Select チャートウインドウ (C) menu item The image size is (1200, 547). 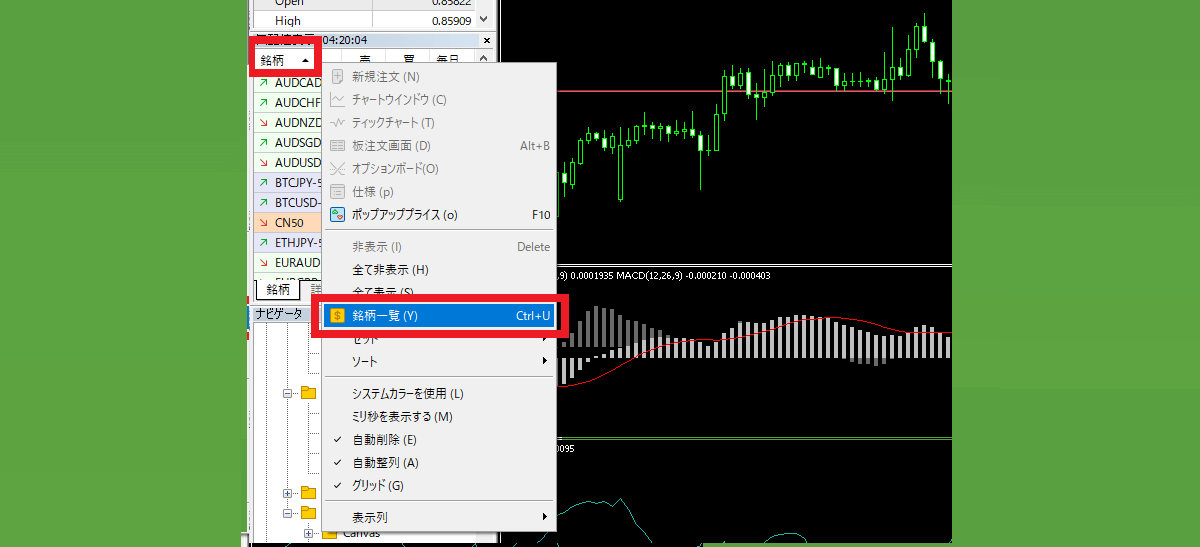(x=438, y=100)
